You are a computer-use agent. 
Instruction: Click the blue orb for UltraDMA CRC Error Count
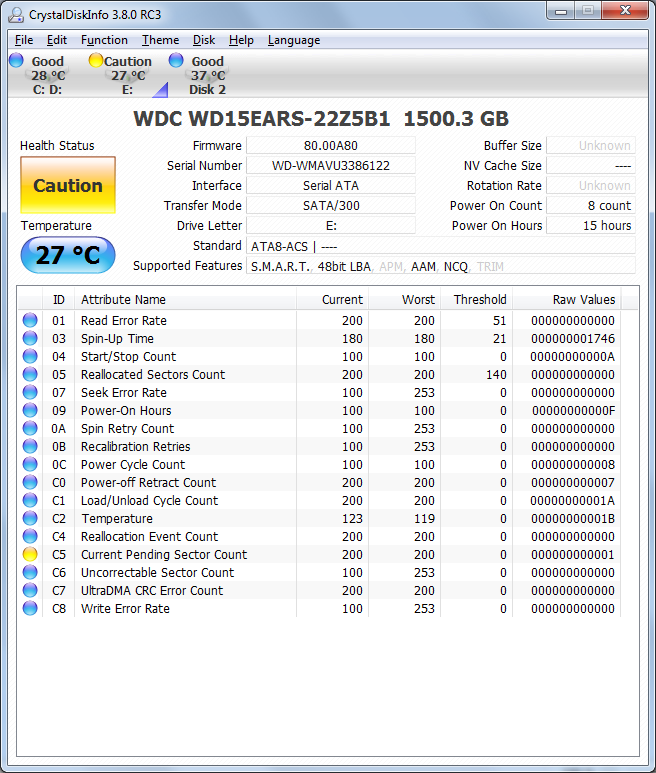[30, 590]
